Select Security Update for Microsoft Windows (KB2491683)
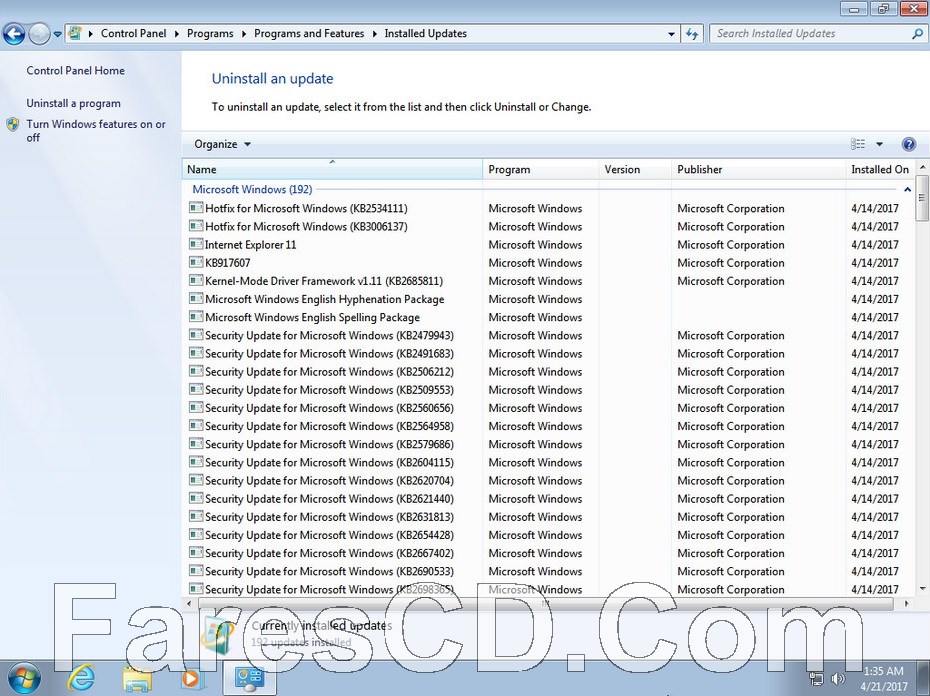The image size is (930, 696). click(329, 354)
